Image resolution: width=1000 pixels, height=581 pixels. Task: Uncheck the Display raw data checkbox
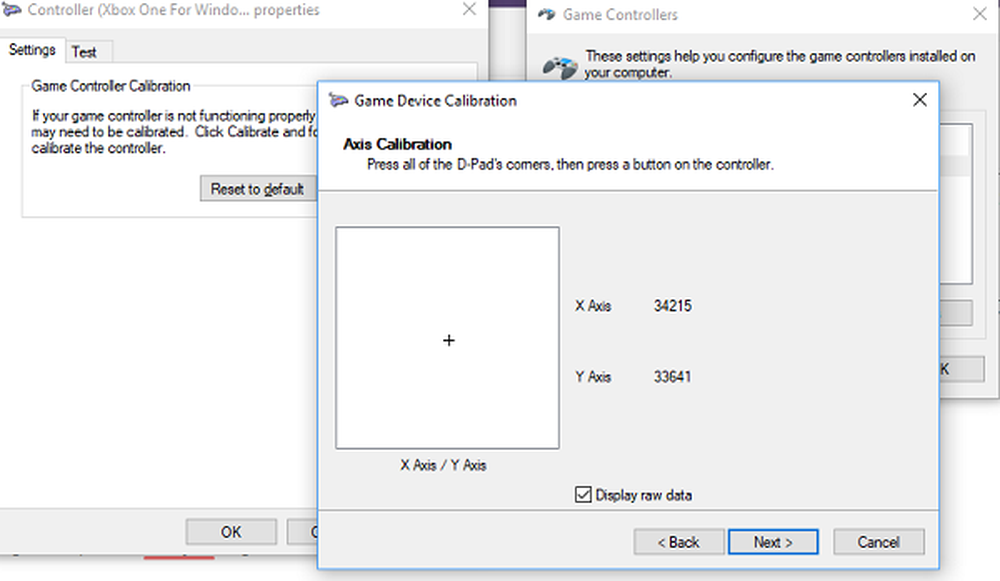tap(583, 495)
